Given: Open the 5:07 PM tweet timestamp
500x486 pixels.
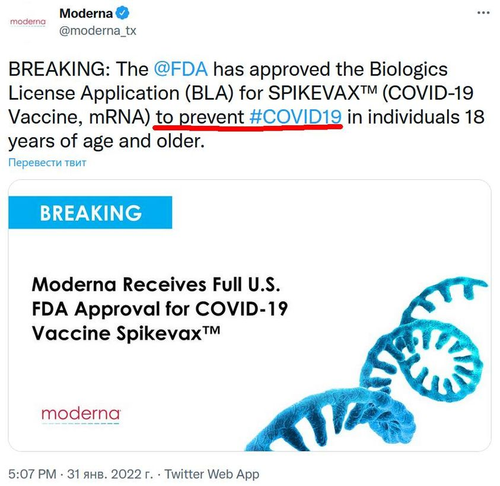Looking at the screenshot, I should point(32,474).
